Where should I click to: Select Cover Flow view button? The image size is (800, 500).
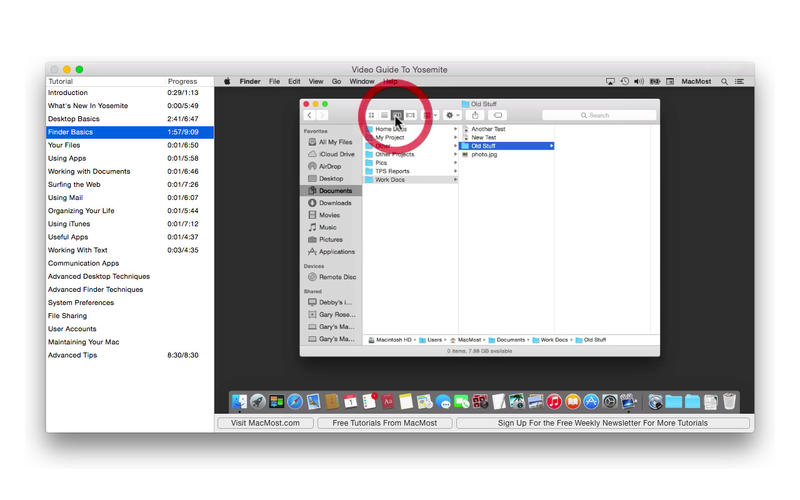pos(411,115)
